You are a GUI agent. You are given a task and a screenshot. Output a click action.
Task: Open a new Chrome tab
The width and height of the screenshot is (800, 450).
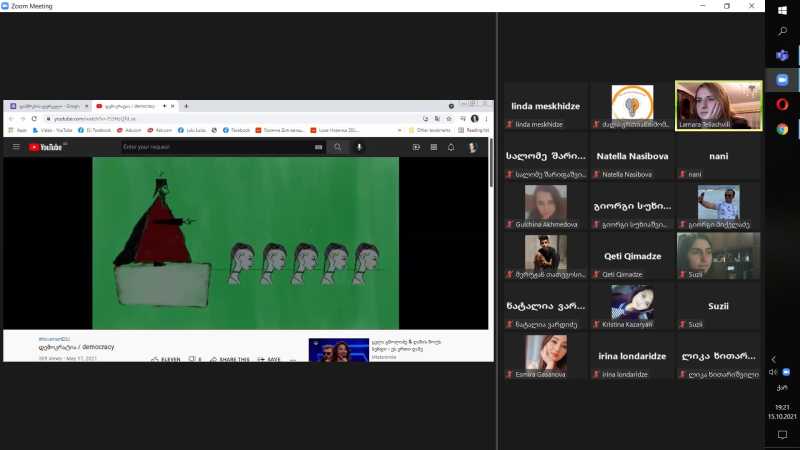186,106
